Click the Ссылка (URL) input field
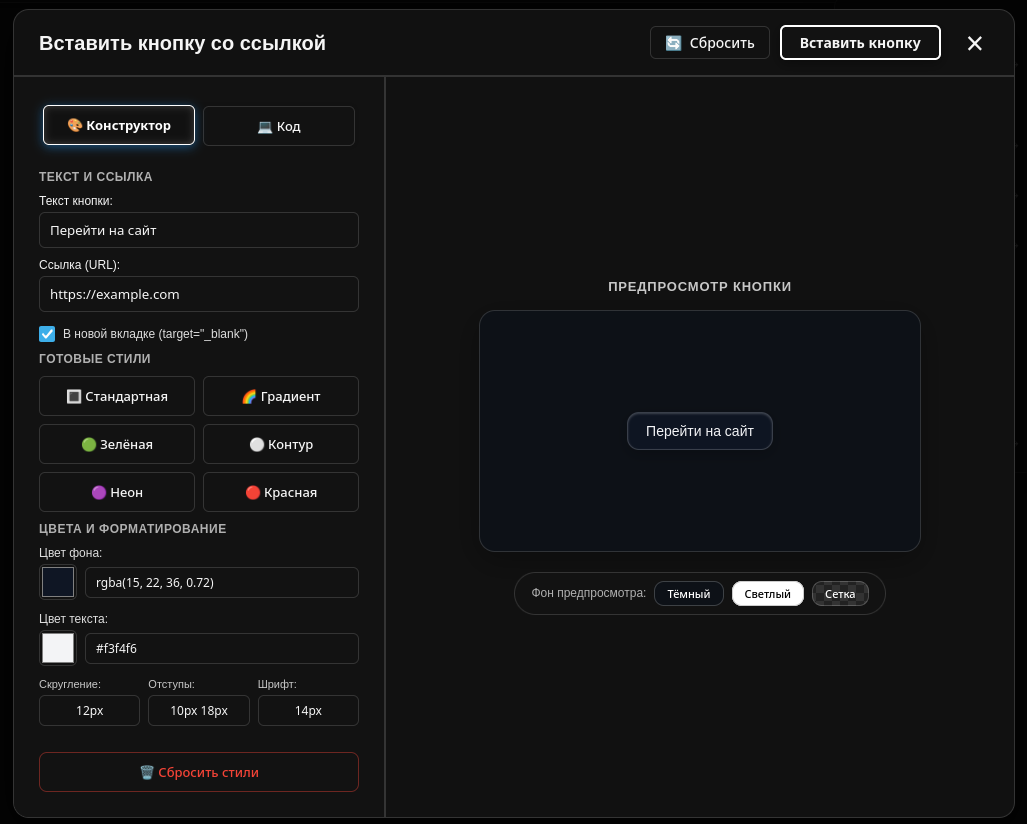This screenshot has height=824, width=1027. [x=198, y=294]
